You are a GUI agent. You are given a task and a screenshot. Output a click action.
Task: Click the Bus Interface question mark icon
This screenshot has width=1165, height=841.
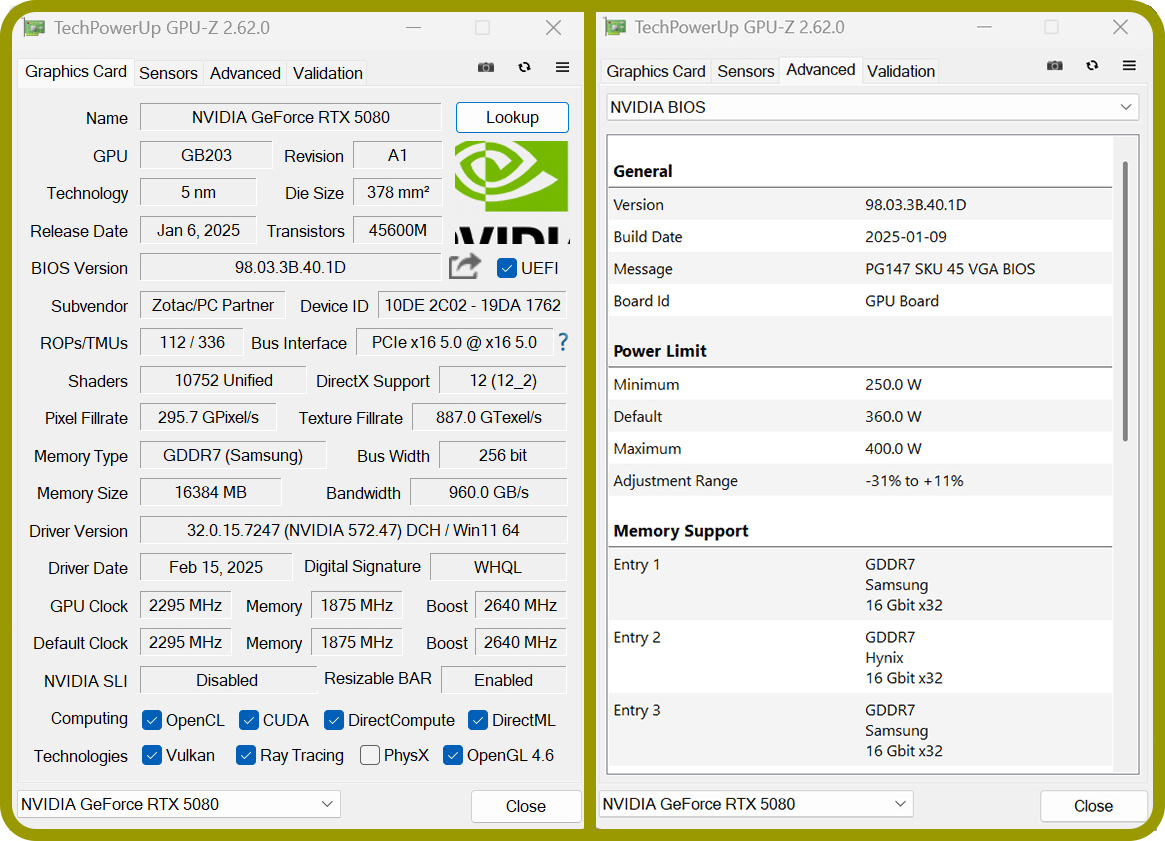point(563,342)
